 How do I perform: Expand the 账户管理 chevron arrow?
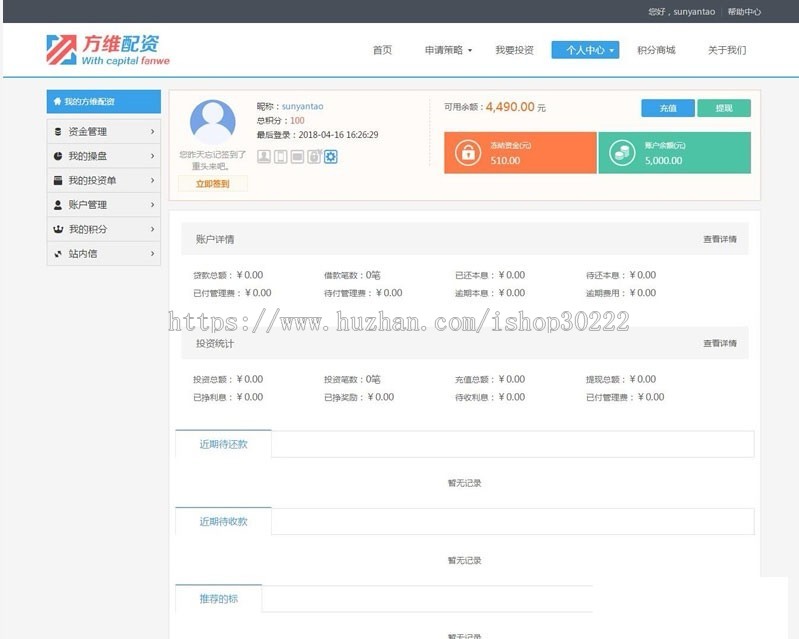coord(152,205)
